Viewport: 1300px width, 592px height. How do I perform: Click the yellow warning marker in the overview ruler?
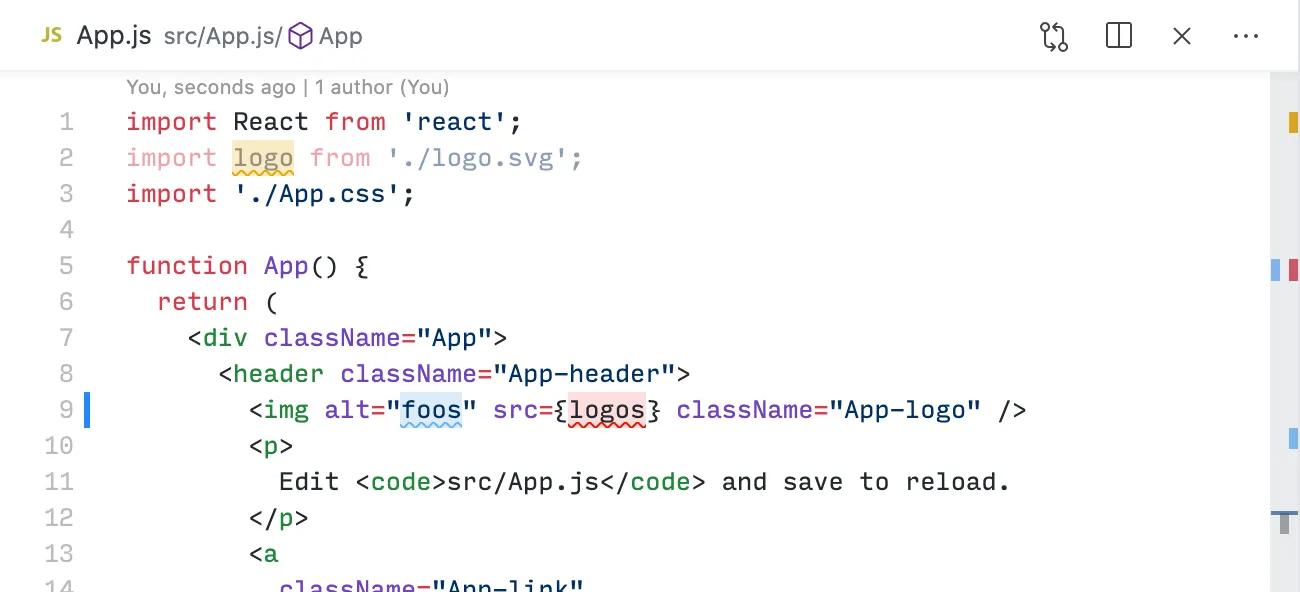click(1293, 122)
